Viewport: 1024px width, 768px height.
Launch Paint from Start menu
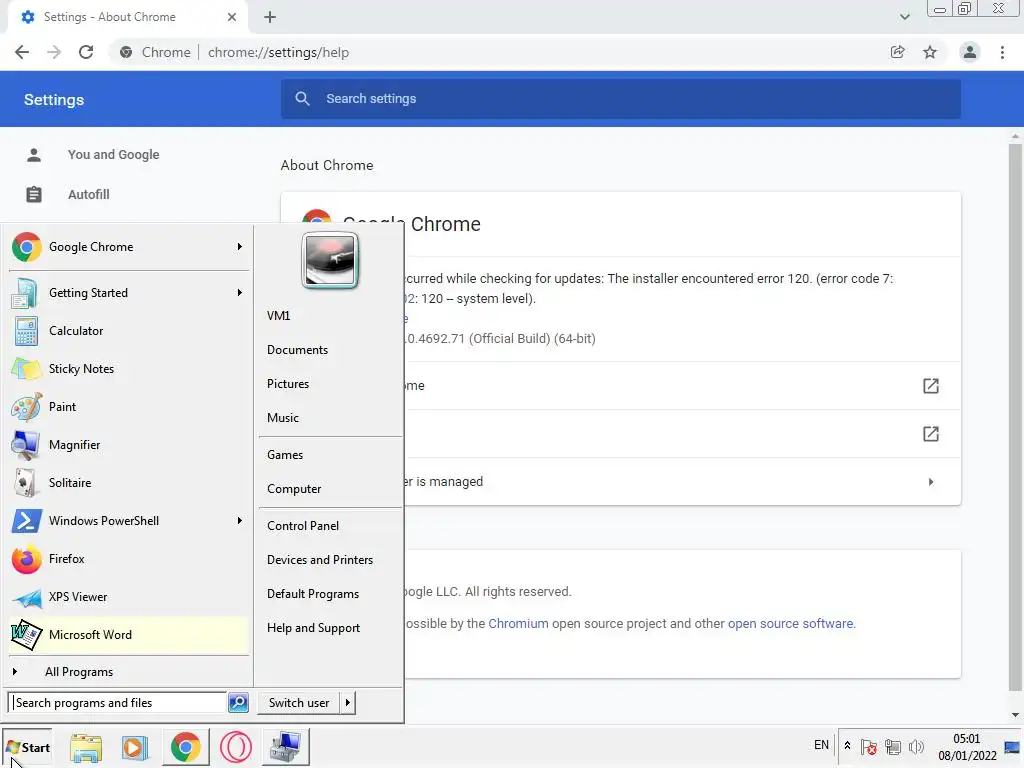point(129,407)
